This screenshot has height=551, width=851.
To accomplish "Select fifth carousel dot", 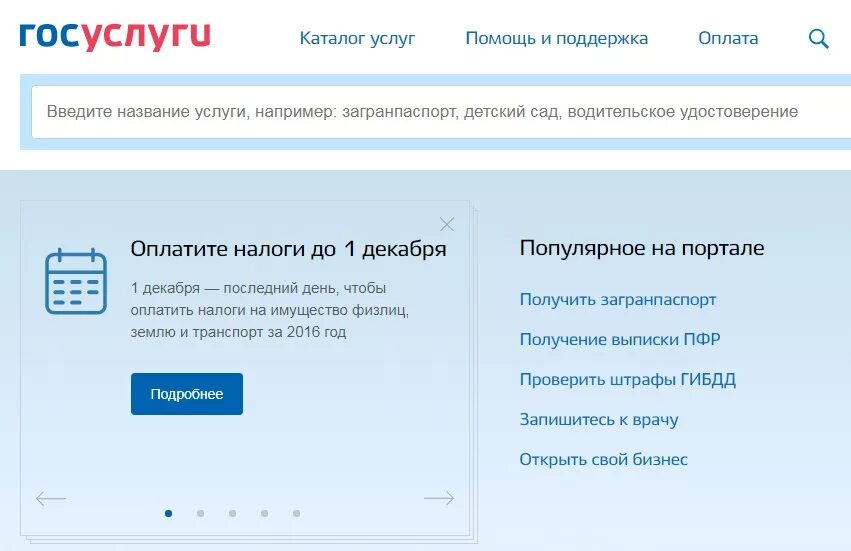I will pos(296,514).
